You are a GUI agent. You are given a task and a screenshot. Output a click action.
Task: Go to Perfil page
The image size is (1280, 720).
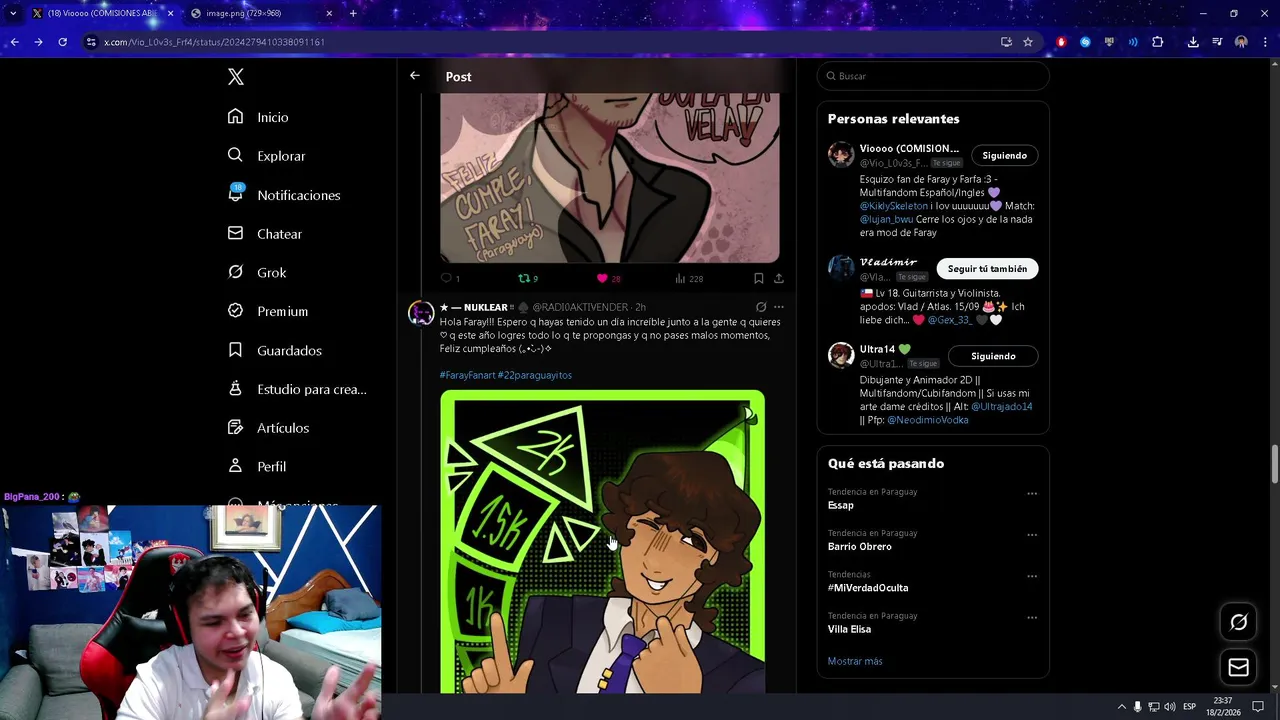point(256,467)
